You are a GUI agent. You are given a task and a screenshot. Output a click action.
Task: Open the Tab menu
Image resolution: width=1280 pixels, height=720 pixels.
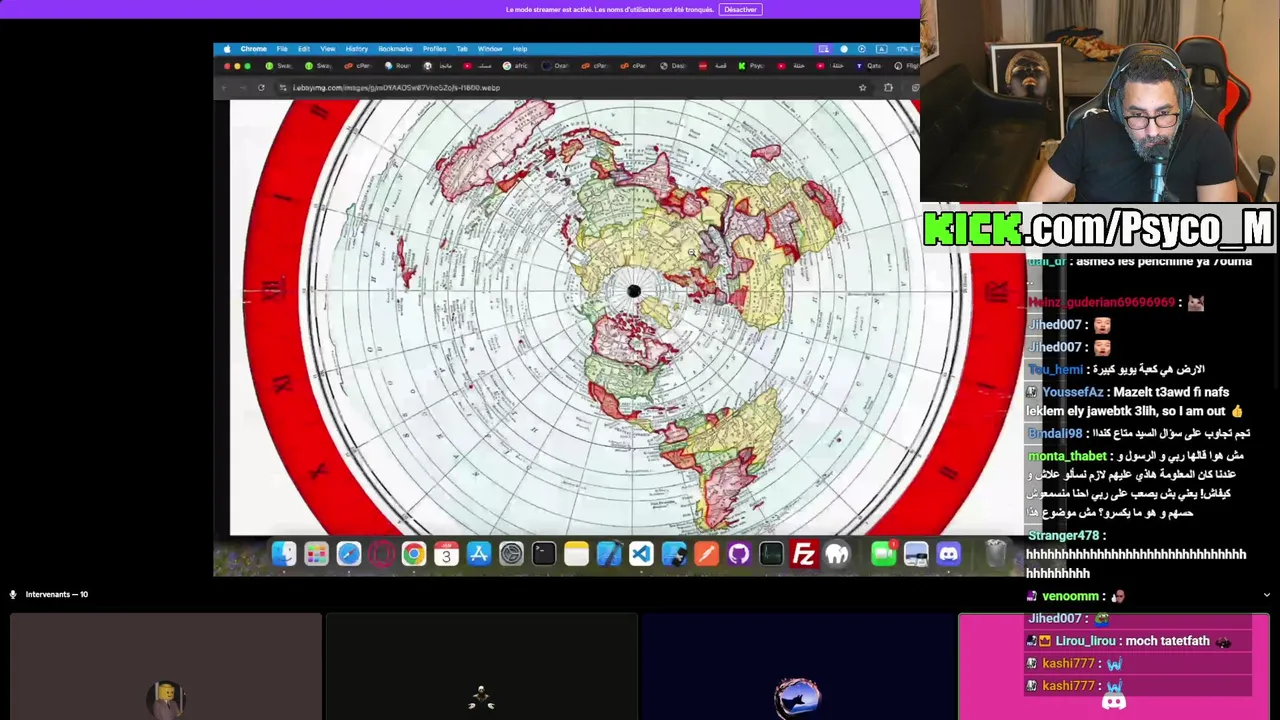pos(462,49)
